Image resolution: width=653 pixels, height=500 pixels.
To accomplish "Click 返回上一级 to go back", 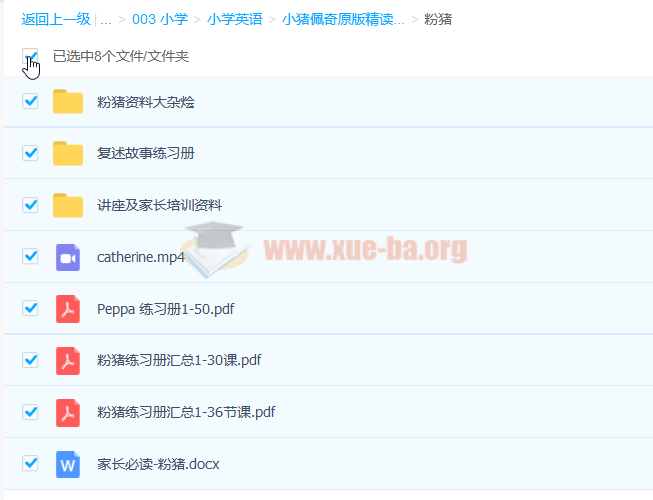I will (x=56, y=19).
